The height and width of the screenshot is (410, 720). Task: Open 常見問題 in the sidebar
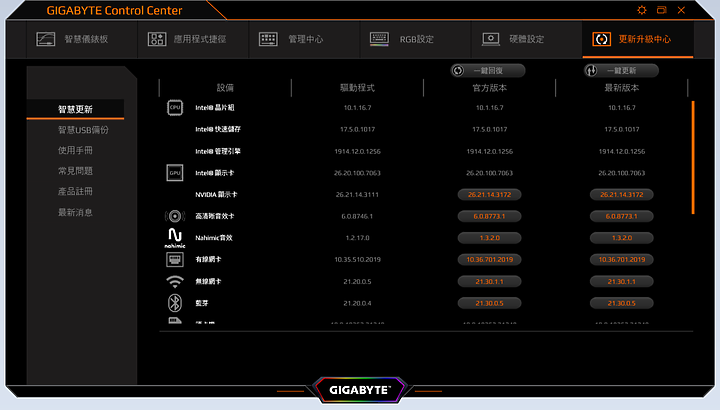pos(75,171)
